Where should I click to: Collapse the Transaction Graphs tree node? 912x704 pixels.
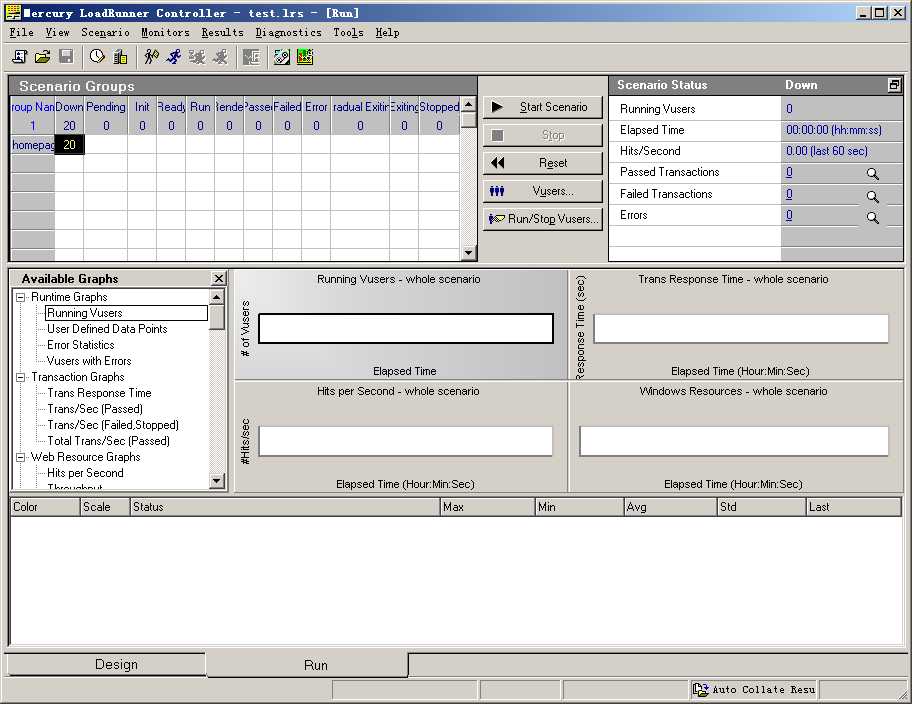tap(20, 378)
